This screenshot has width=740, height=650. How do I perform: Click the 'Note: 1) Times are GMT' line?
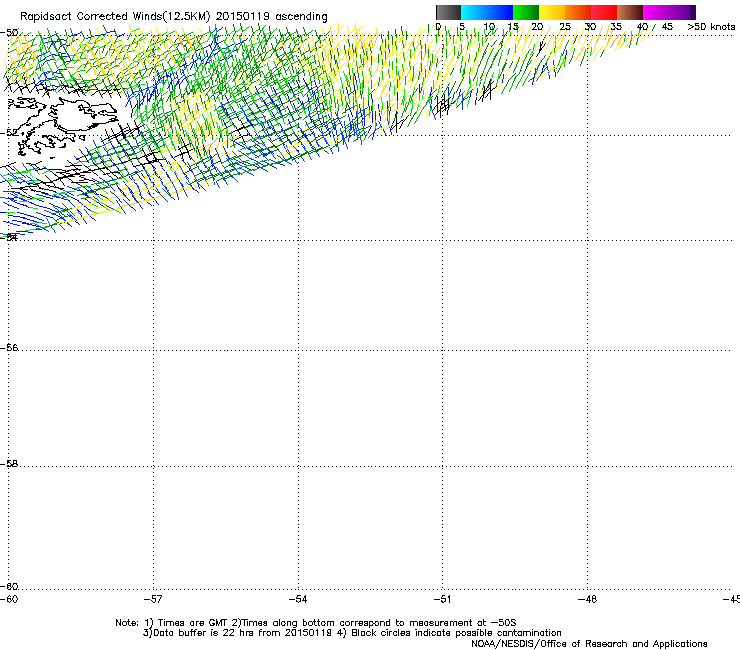[x=172, y=623]
